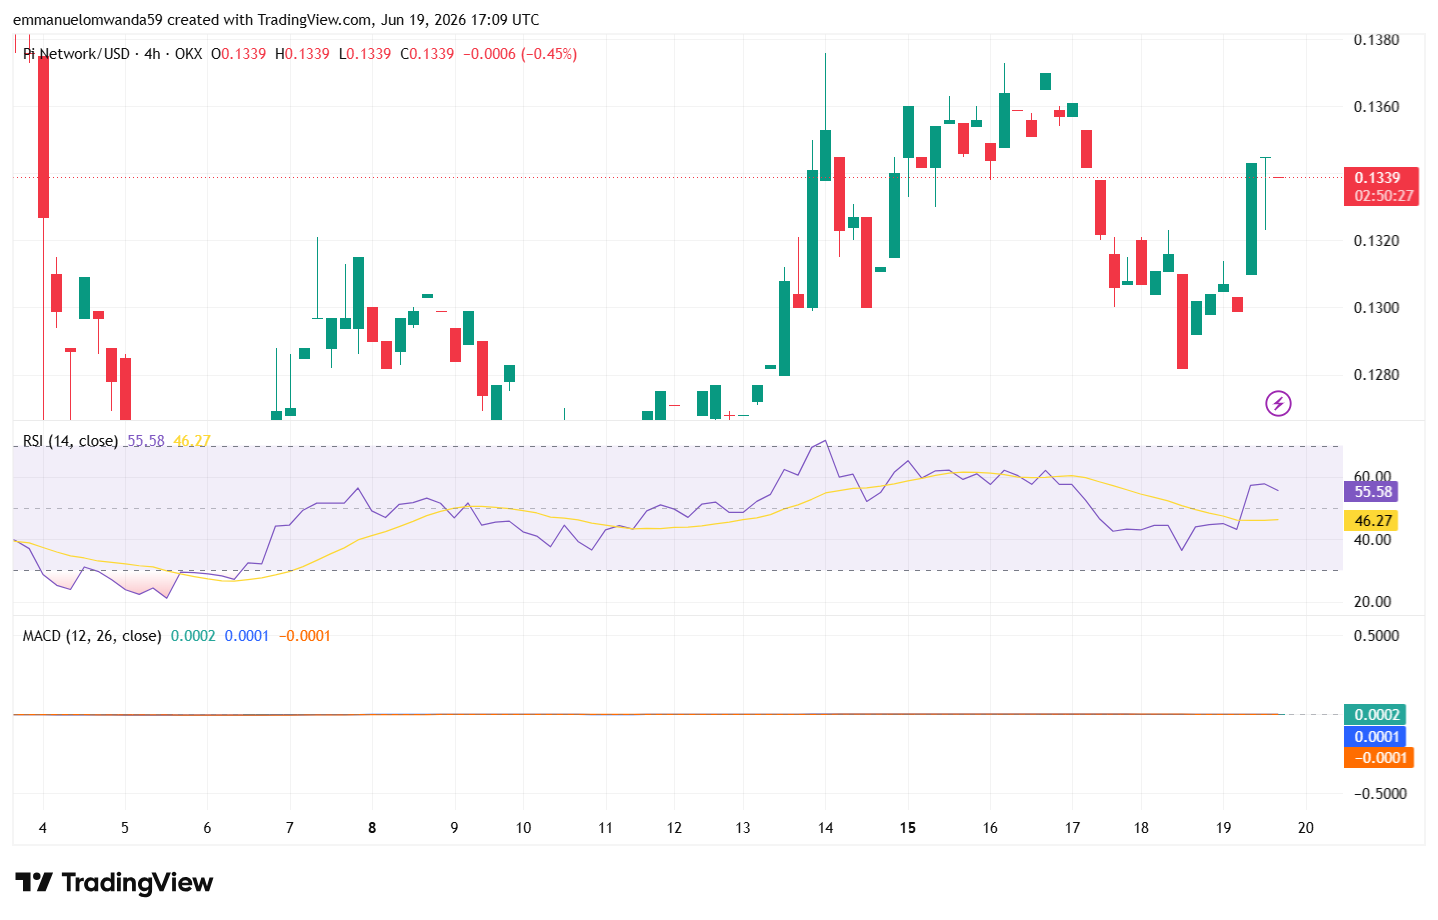The height and width of the screenshot is (920, 1438).
Task: Click the RSI (14, close) legend label
Action: click(x=70, y=441)
